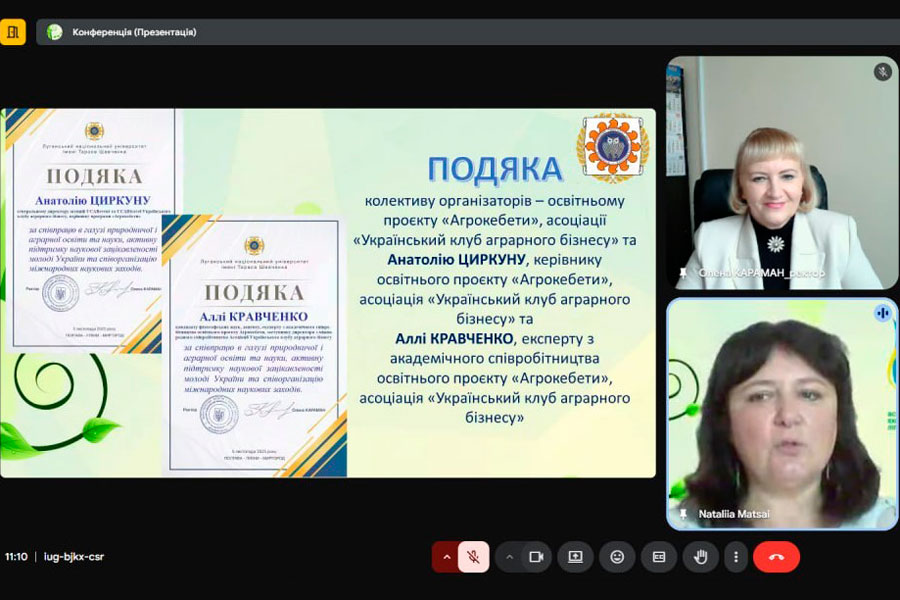Open audio settings arrow beside the microphone
The height and width of the screenshot is (600, 900).
click(447, 557)
